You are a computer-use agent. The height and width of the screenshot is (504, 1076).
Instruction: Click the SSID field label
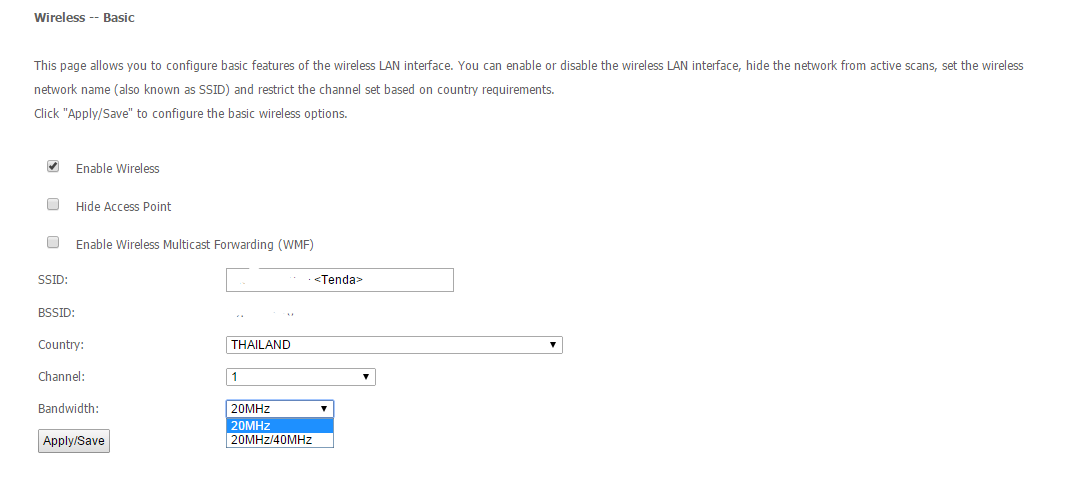[x=53, y=279]
